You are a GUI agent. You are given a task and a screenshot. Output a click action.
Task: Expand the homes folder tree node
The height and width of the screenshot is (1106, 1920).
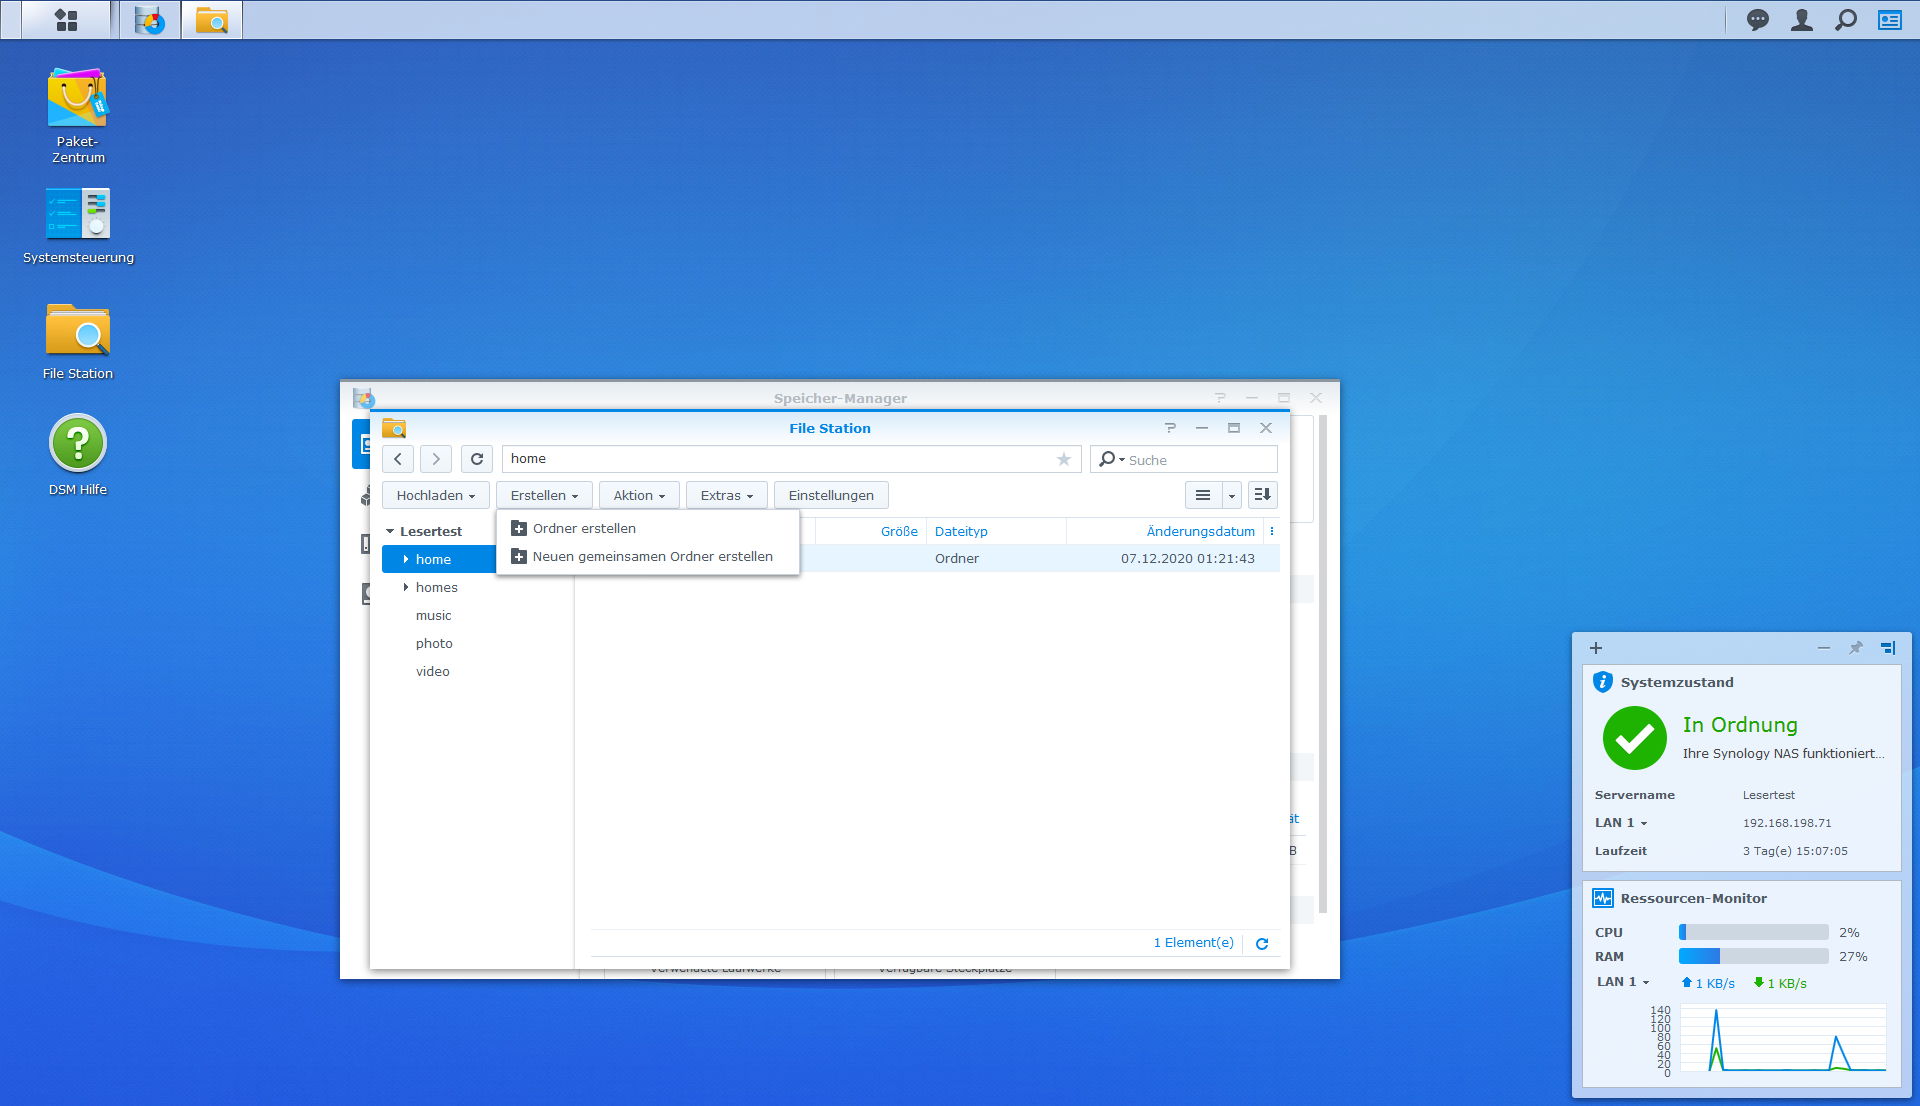[x=405, y=587]
